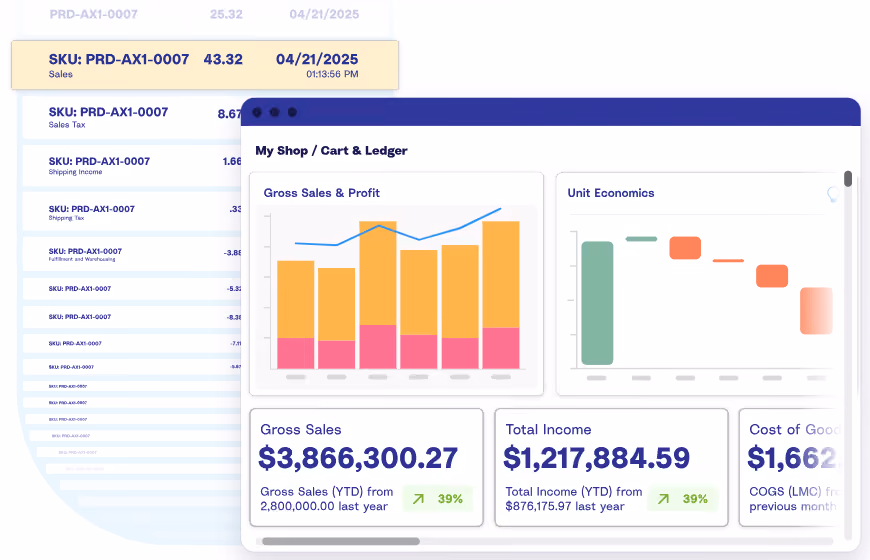Select the Shipping Income ledger row
870x560 pixels.
coord(132,165)
